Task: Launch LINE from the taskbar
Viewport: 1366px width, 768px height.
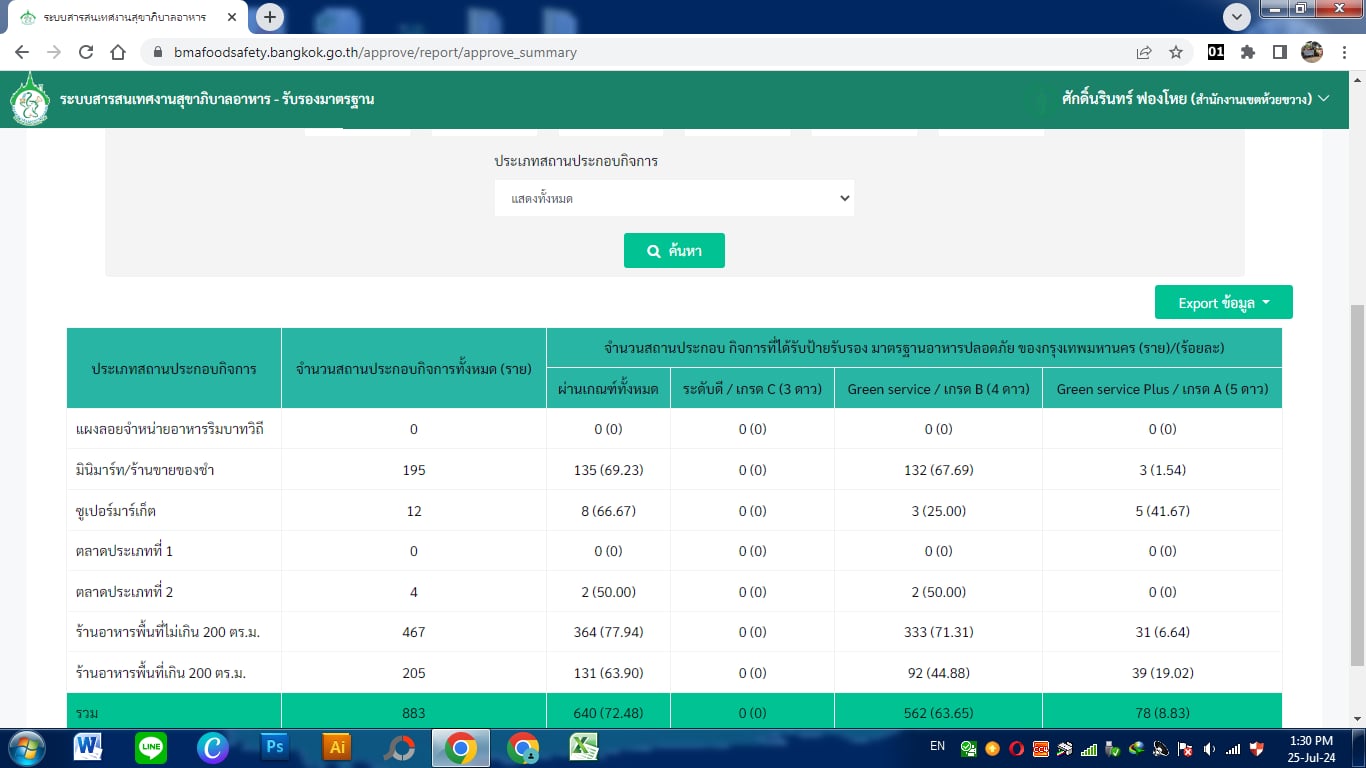Action: coord(151,747)
